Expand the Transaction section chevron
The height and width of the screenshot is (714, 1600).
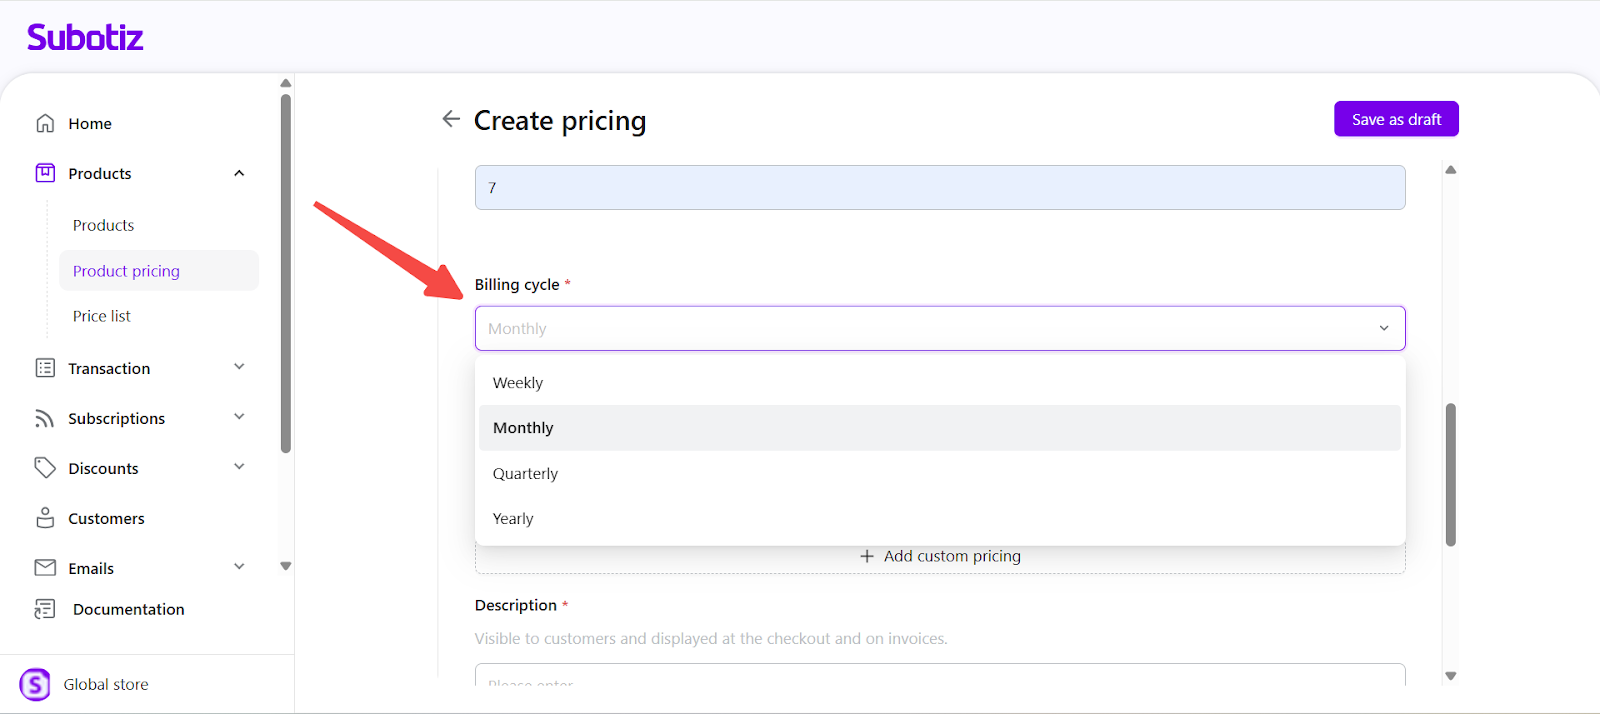pyautogui.click(x=239, y=367)
